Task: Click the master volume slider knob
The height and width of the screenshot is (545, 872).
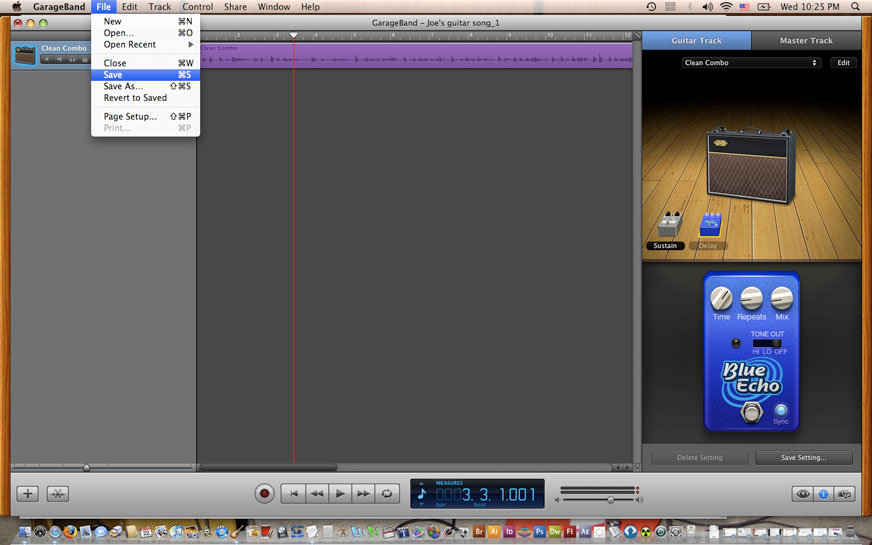Action: [x=610, y=499]
